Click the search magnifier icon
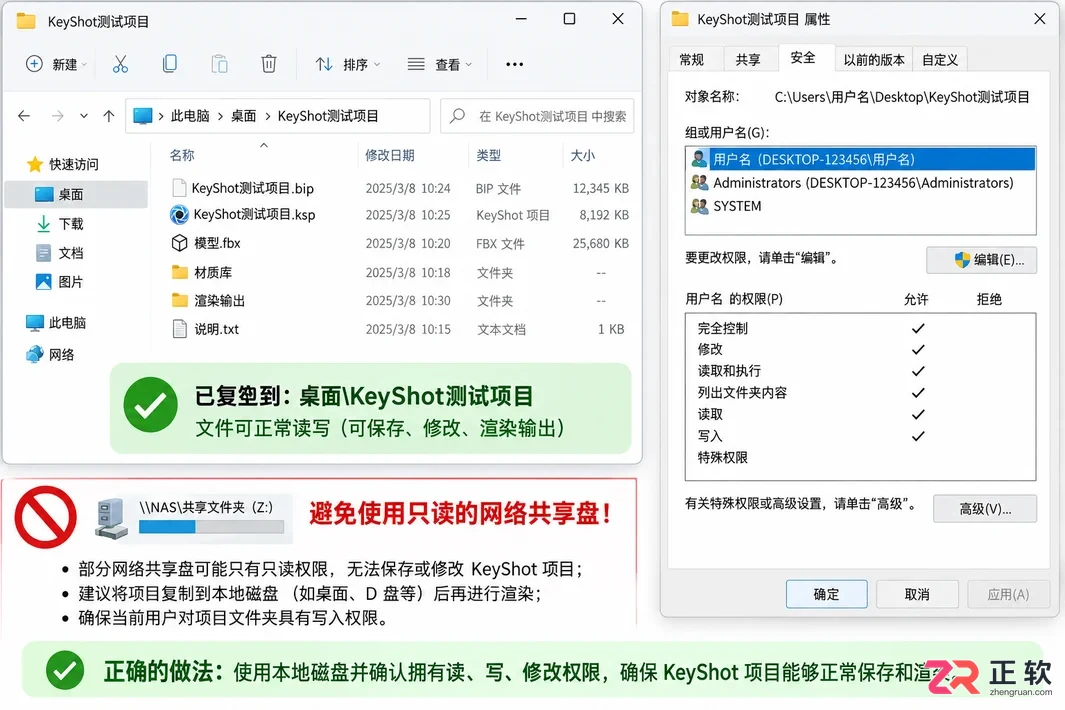Screen dimensions: 1065x710 (x=458, y=116)
